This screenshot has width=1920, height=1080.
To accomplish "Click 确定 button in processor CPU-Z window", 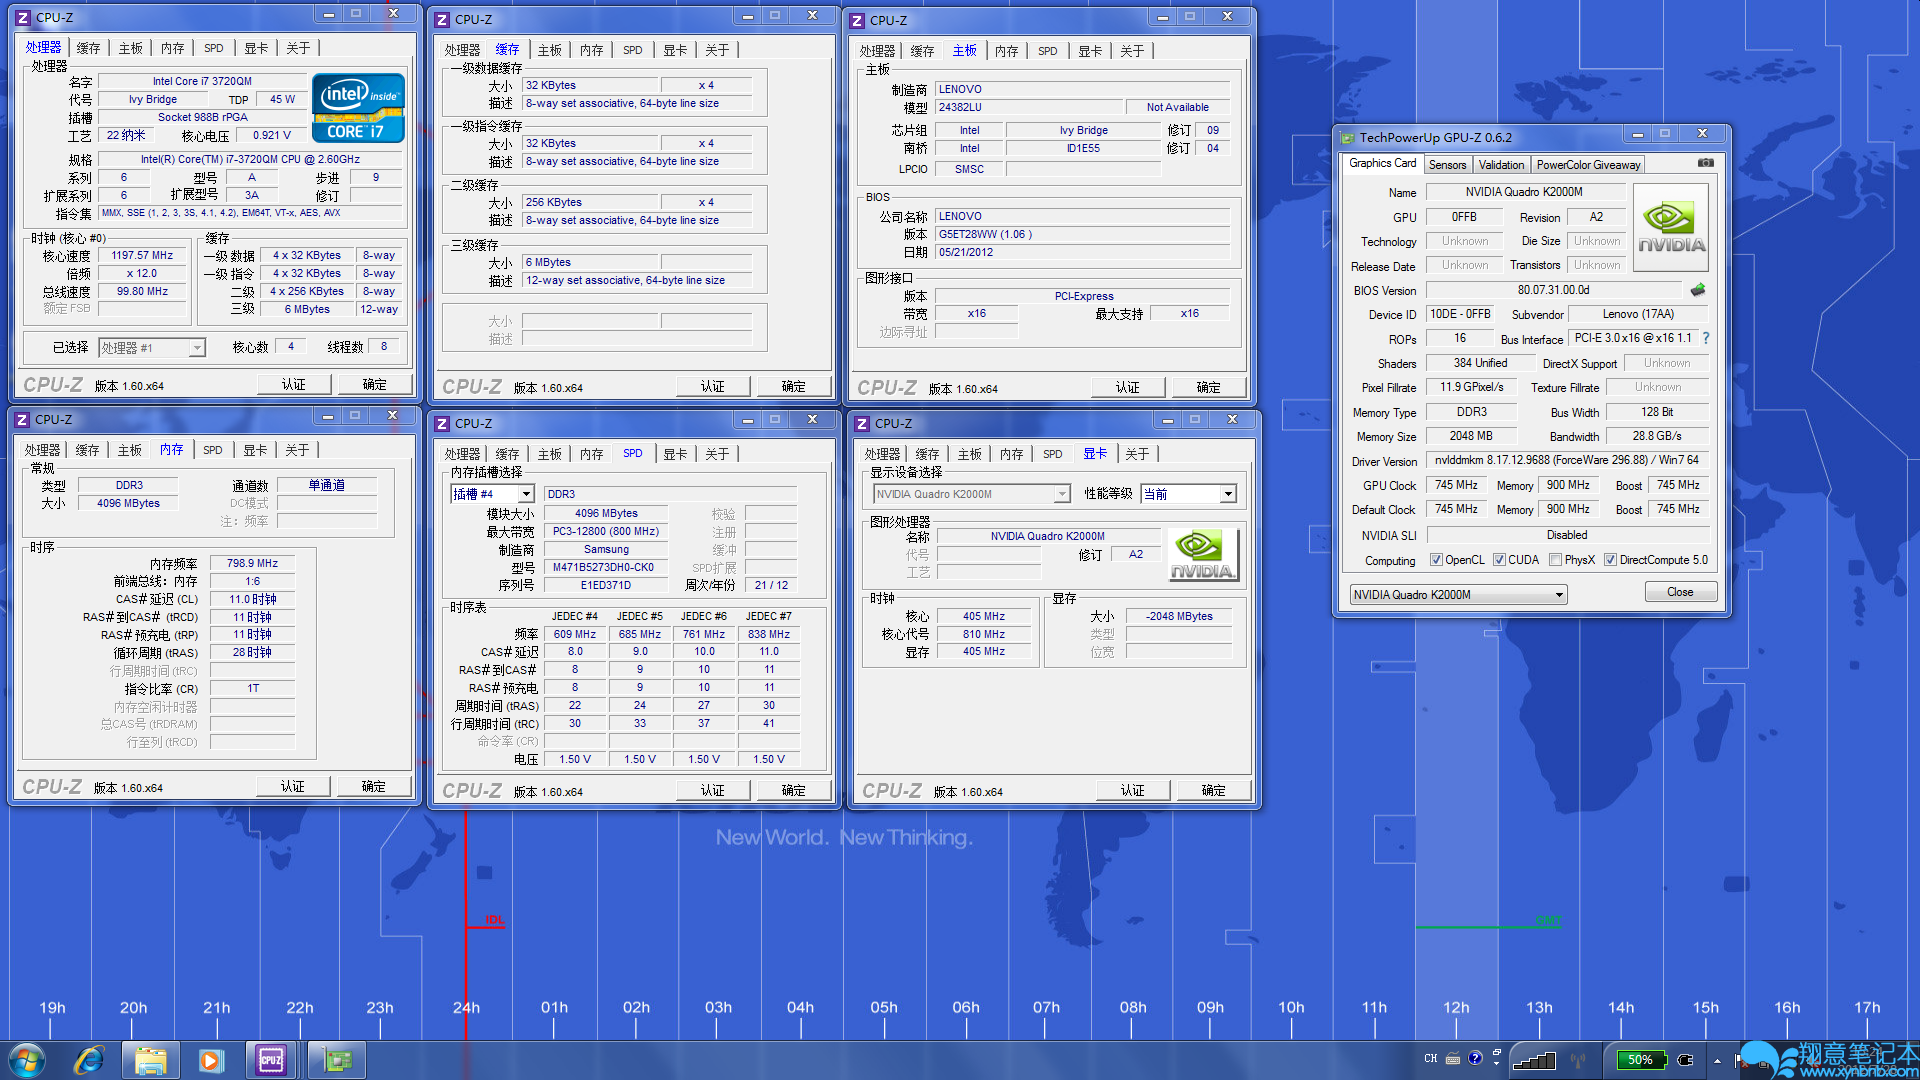I will coord(374,385).
